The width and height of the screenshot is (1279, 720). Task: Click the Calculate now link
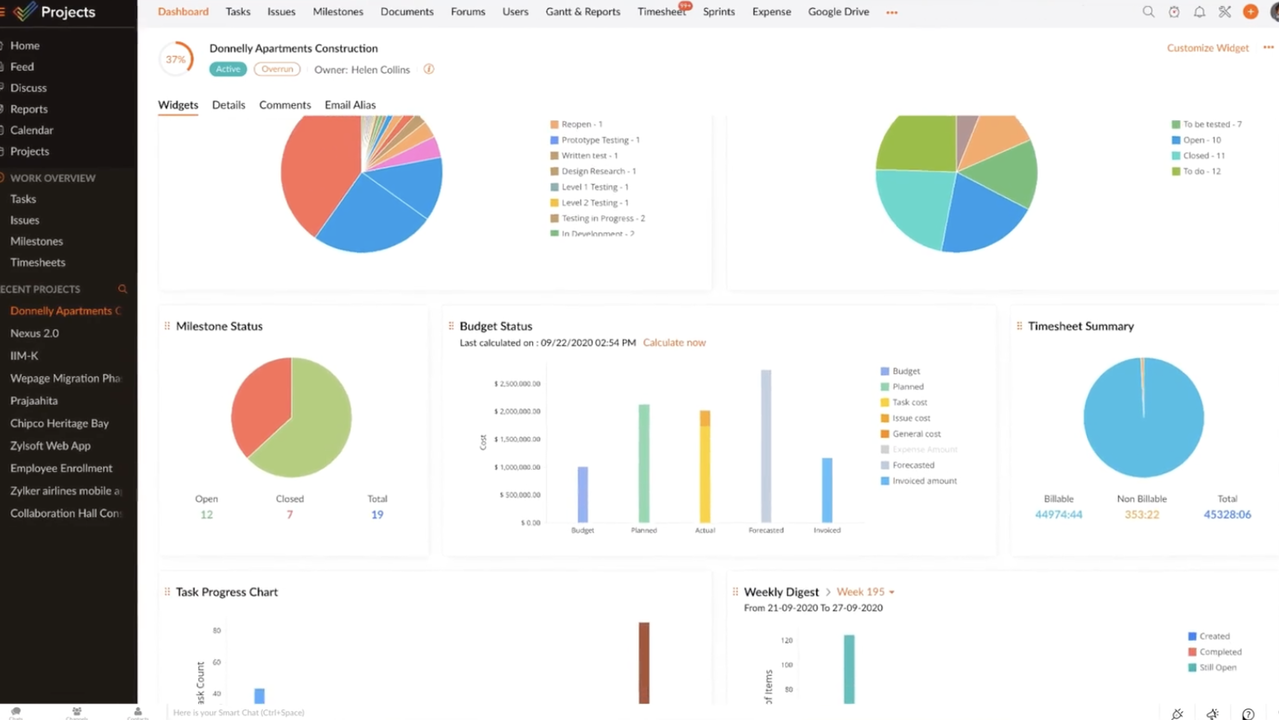[674, 342]
